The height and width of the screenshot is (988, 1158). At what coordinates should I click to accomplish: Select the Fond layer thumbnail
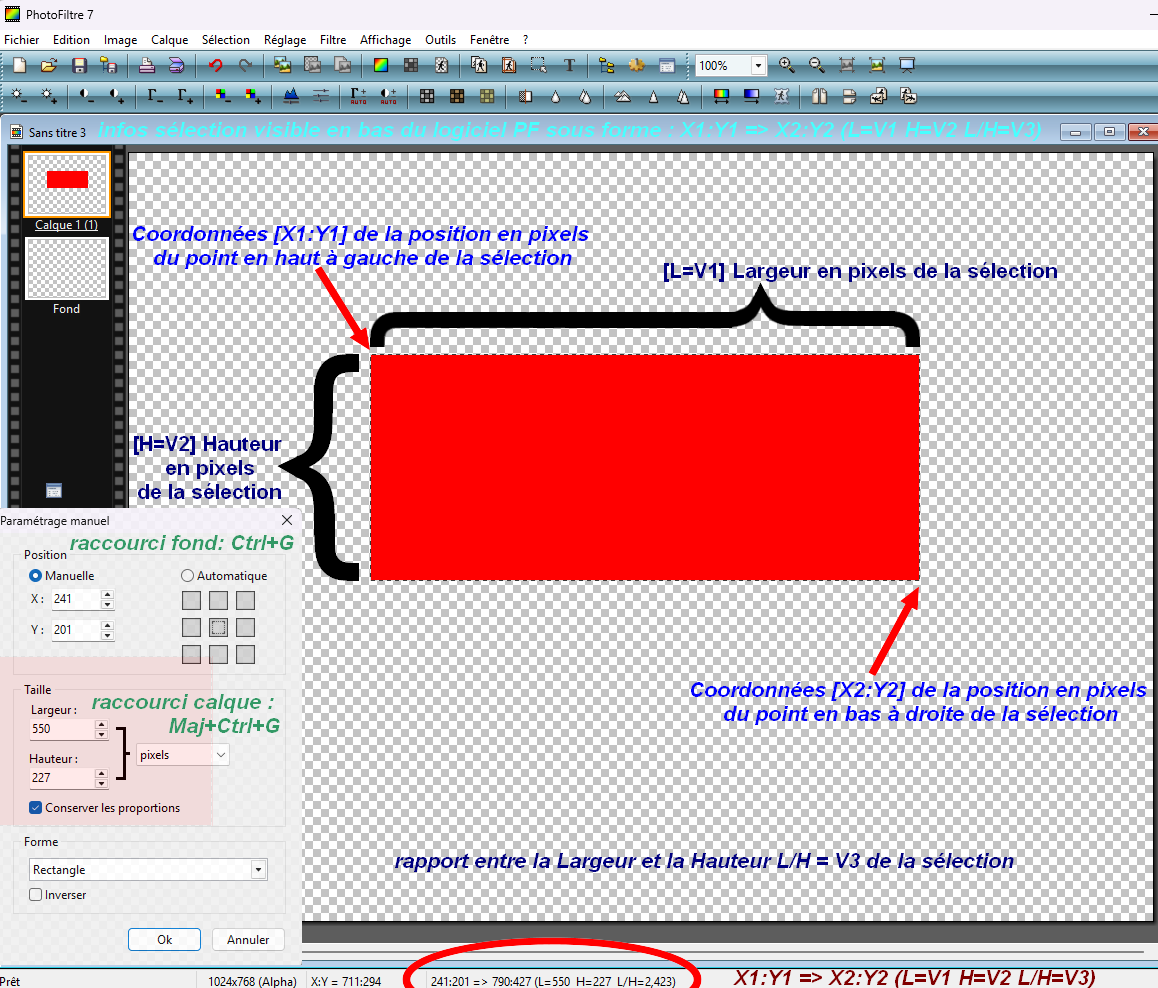point(67,268)
